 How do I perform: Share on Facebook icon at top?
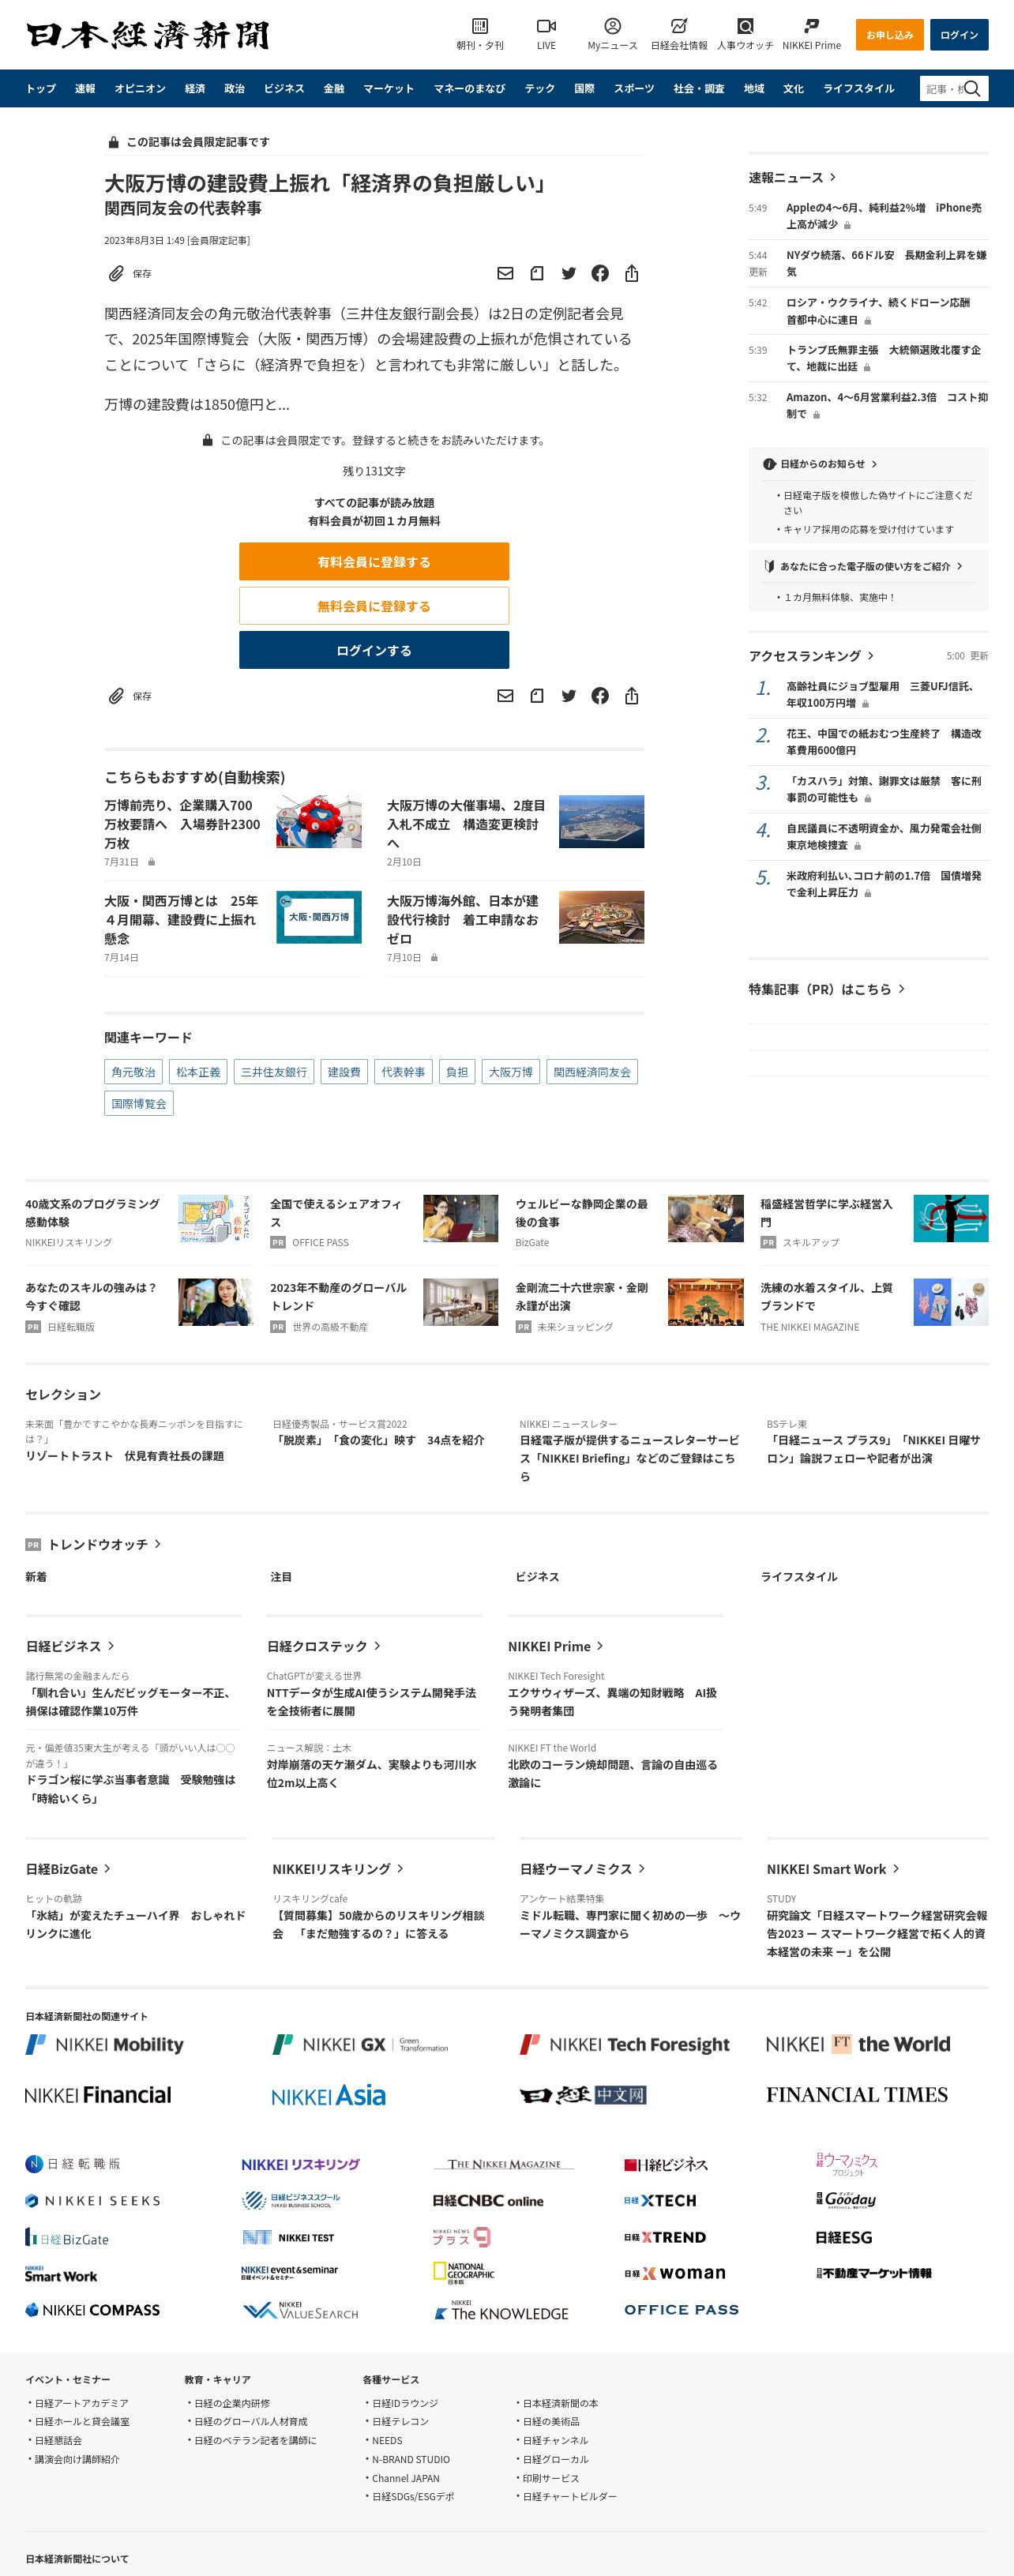point(600,274)
